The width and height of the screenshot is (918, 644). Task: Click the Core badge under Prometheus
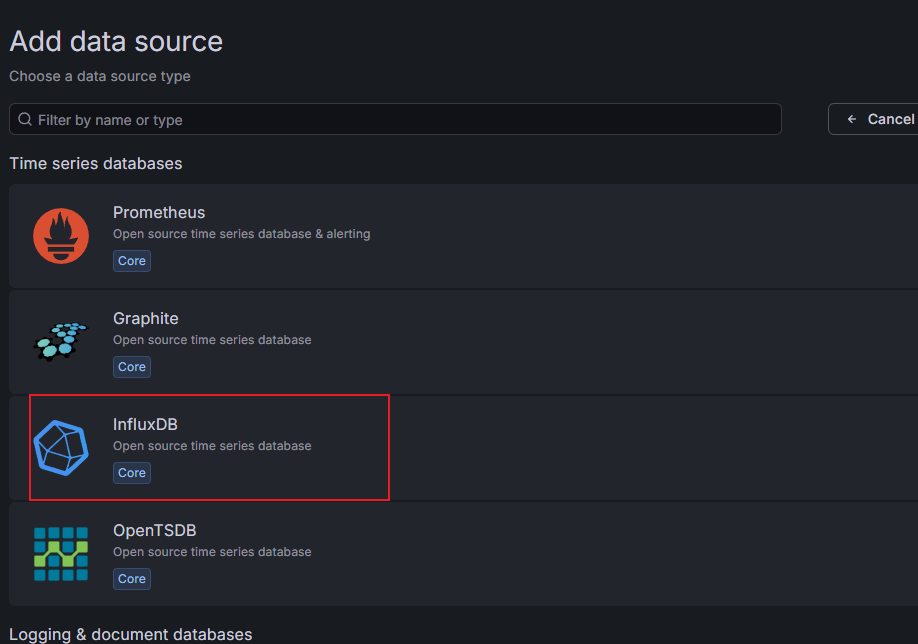coord(132,261)
